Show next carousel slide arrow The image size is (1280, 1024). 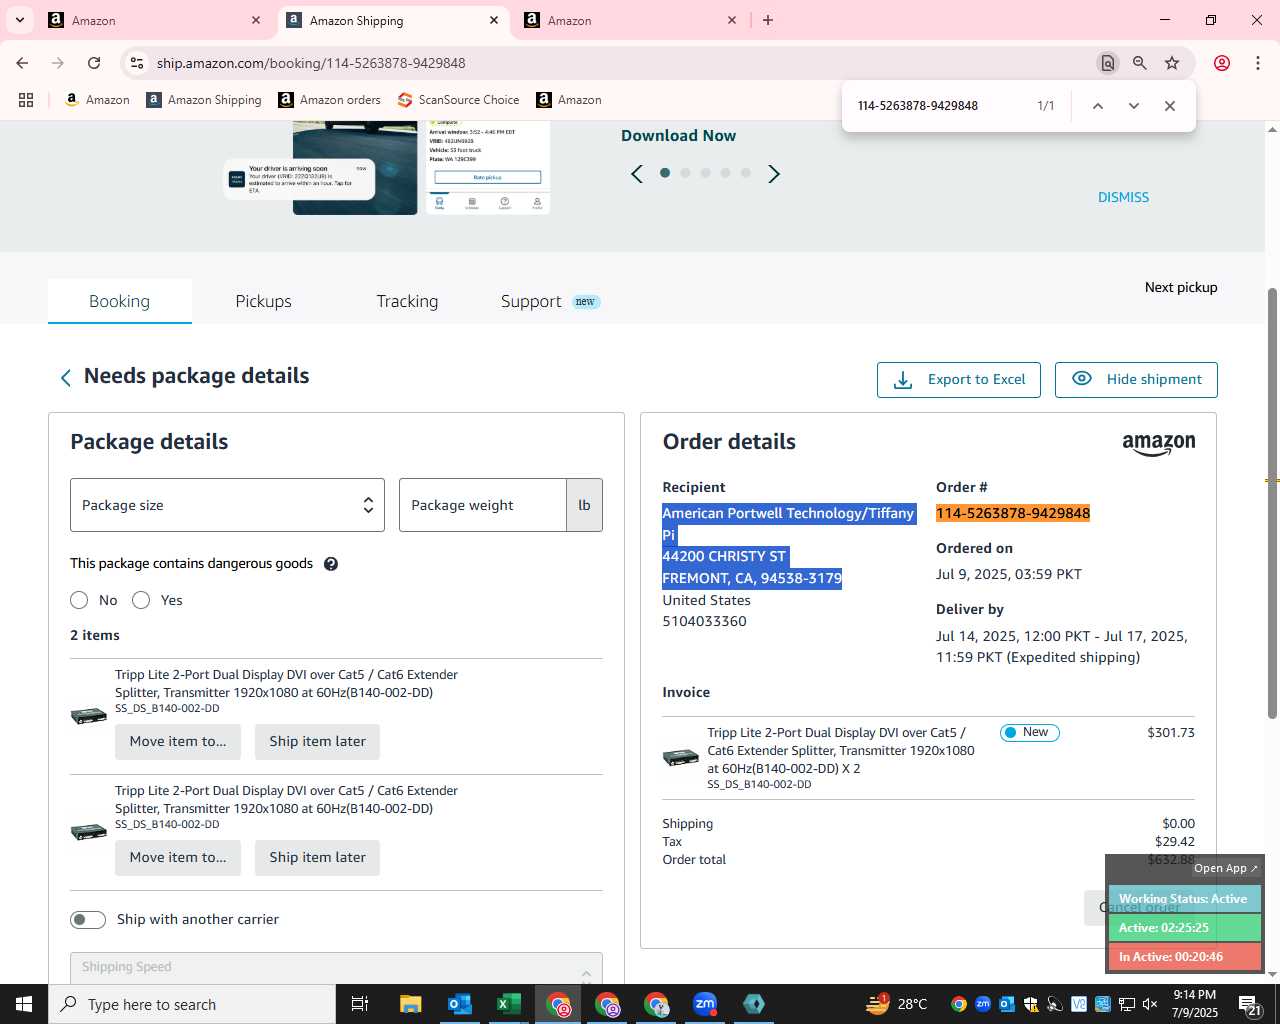774,174
